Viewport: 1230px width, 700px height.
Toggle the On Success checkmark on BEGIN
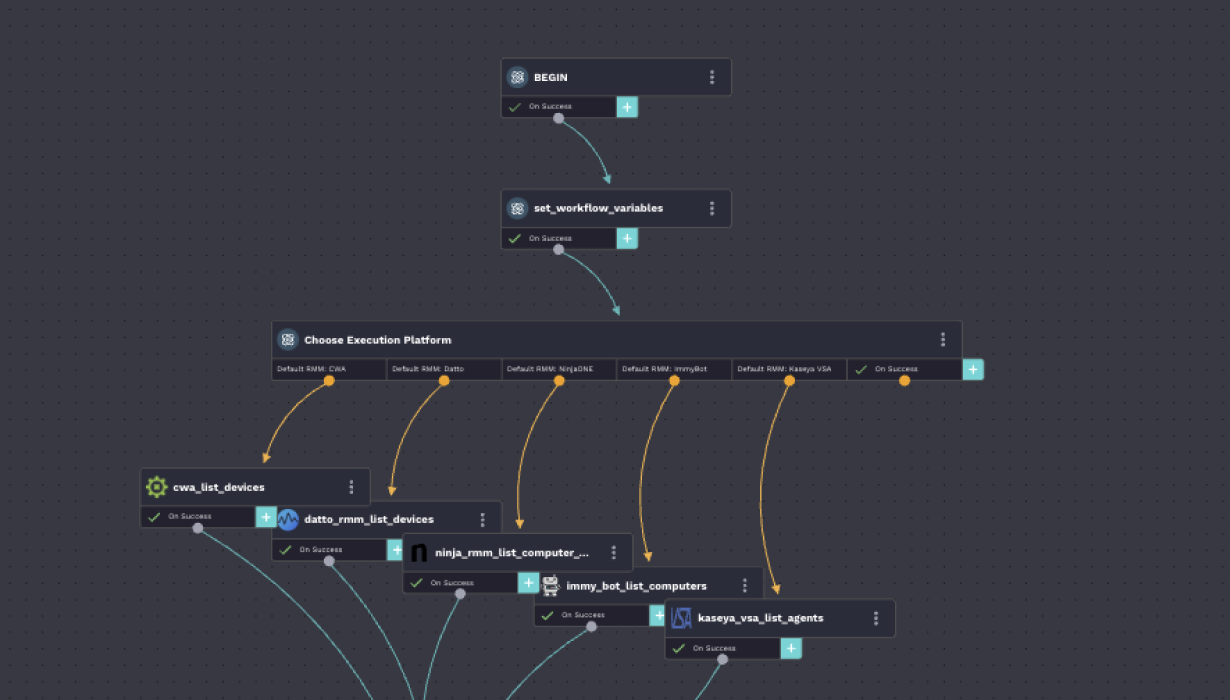point(515,106)
